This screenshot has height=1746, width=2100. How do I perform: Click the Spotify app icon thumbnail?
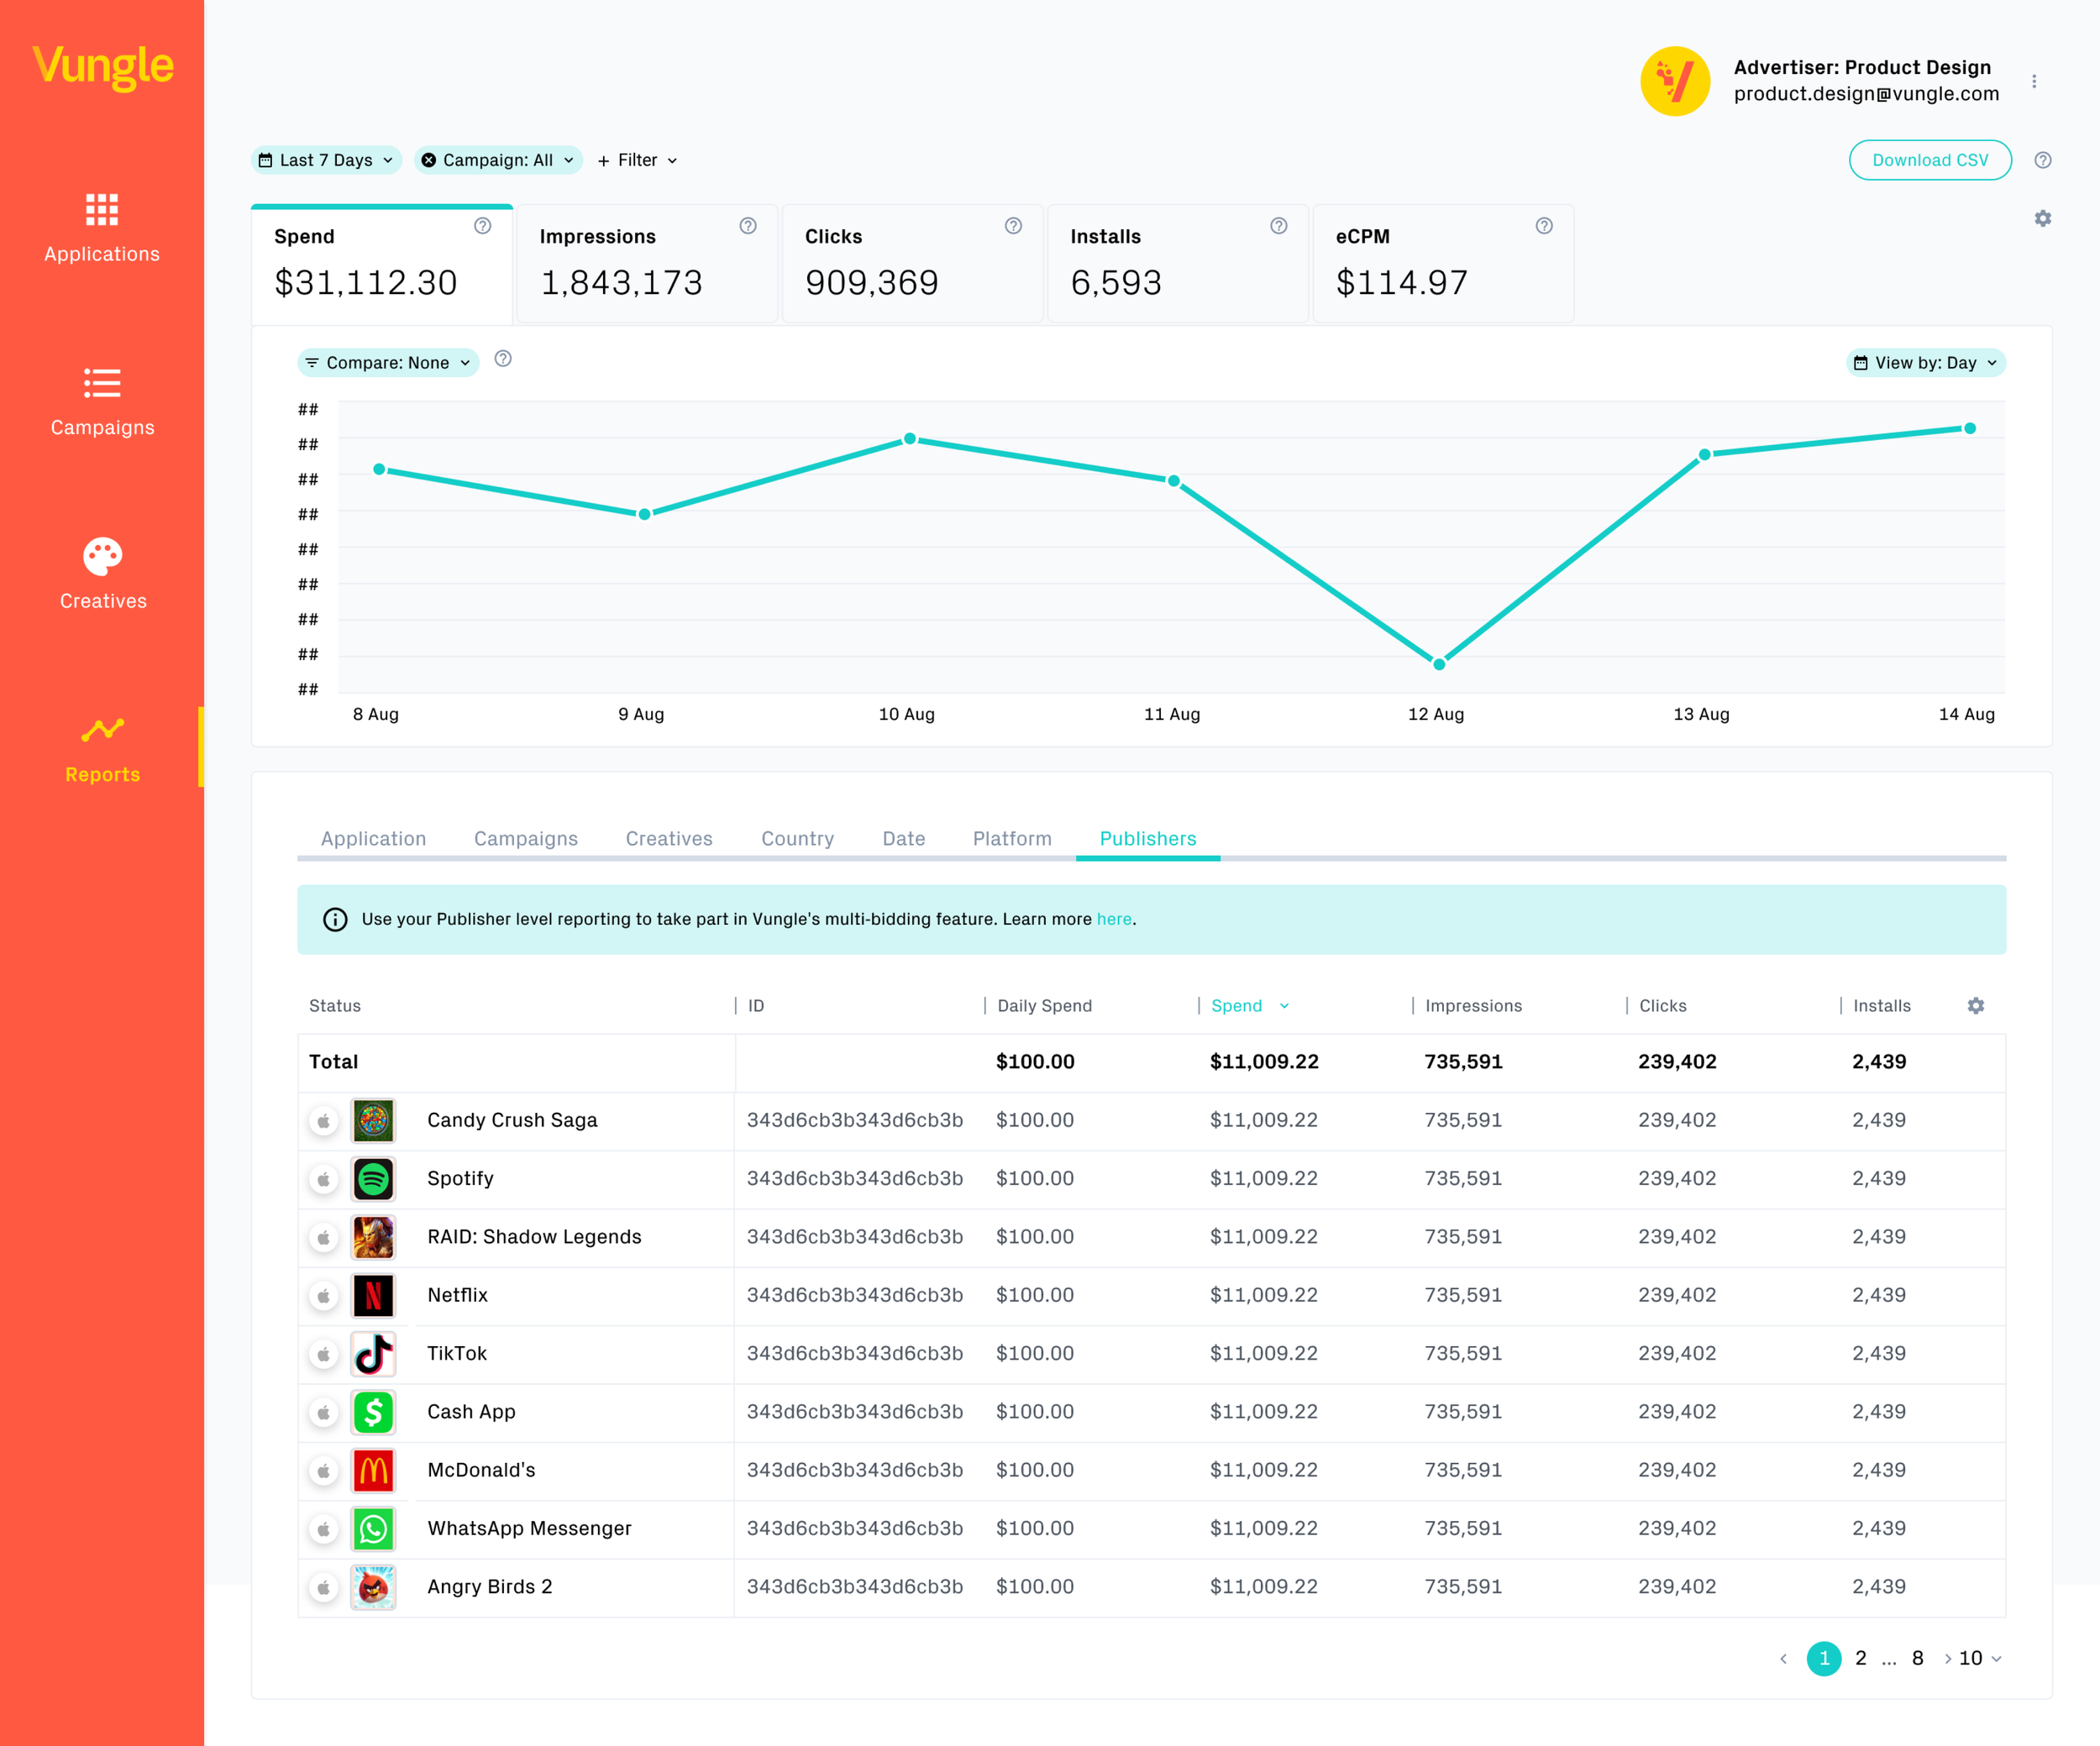(373, 1179)
